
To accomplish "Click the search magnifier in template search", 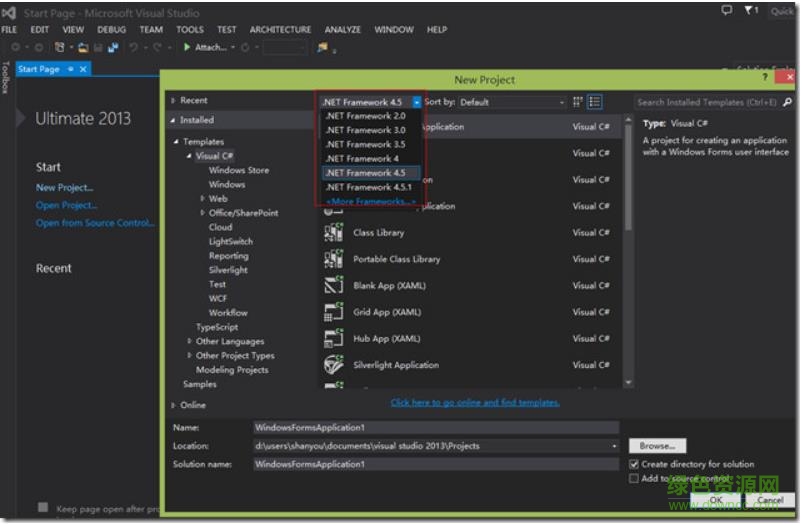I will point(788,102).
